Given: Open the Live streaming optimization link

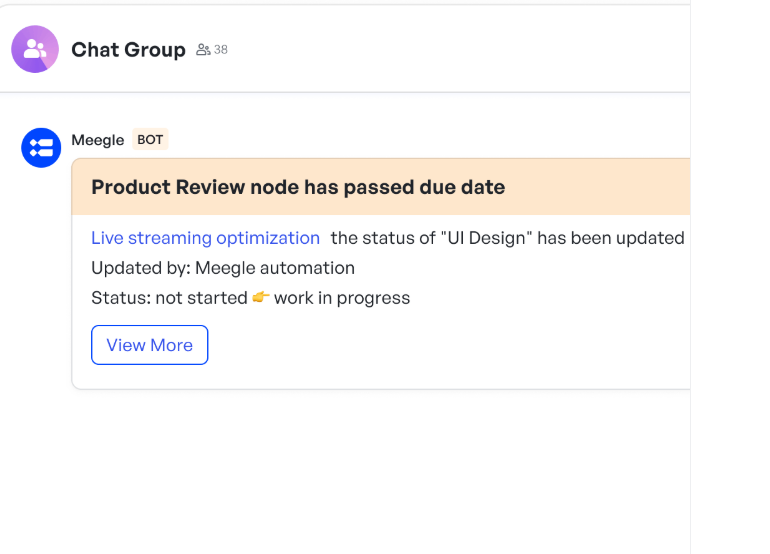Looking at the screenshot, I should (x=205, y=238).
